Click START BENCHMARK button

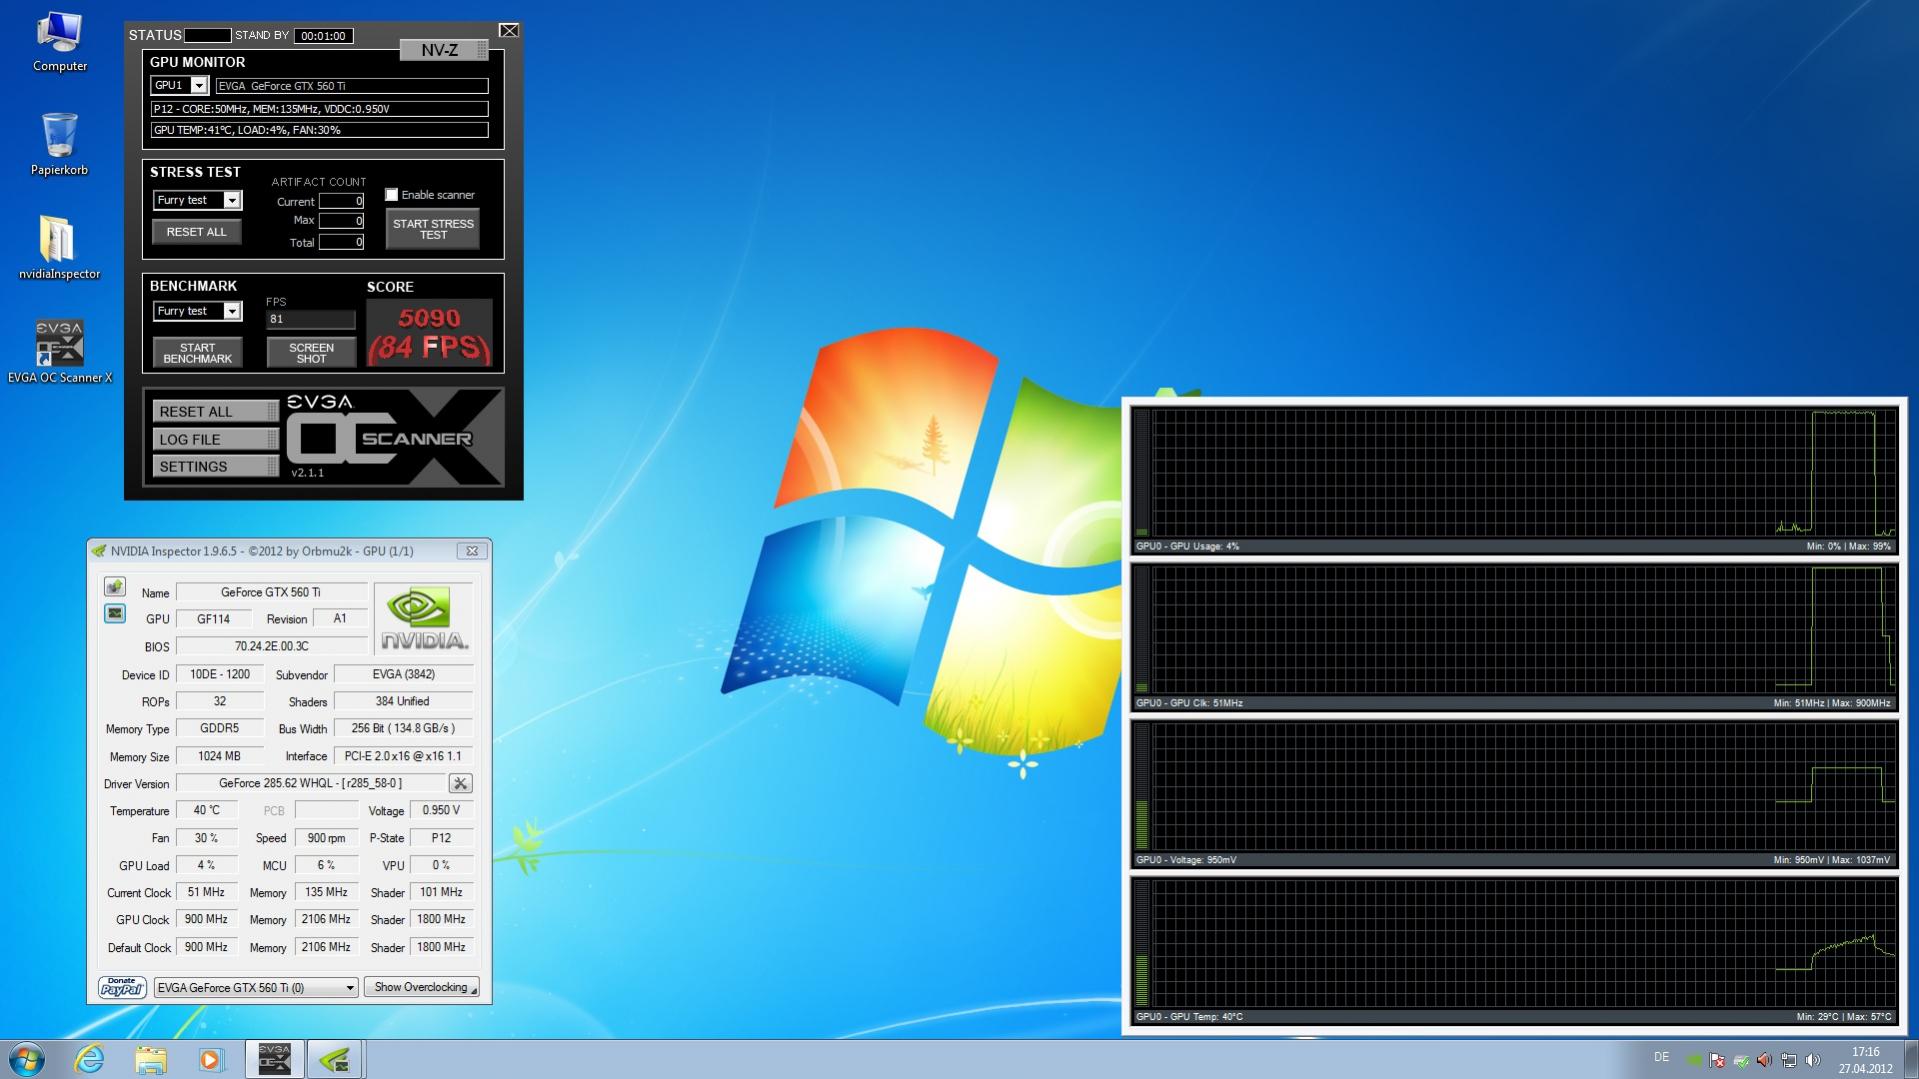coord(197,353)
